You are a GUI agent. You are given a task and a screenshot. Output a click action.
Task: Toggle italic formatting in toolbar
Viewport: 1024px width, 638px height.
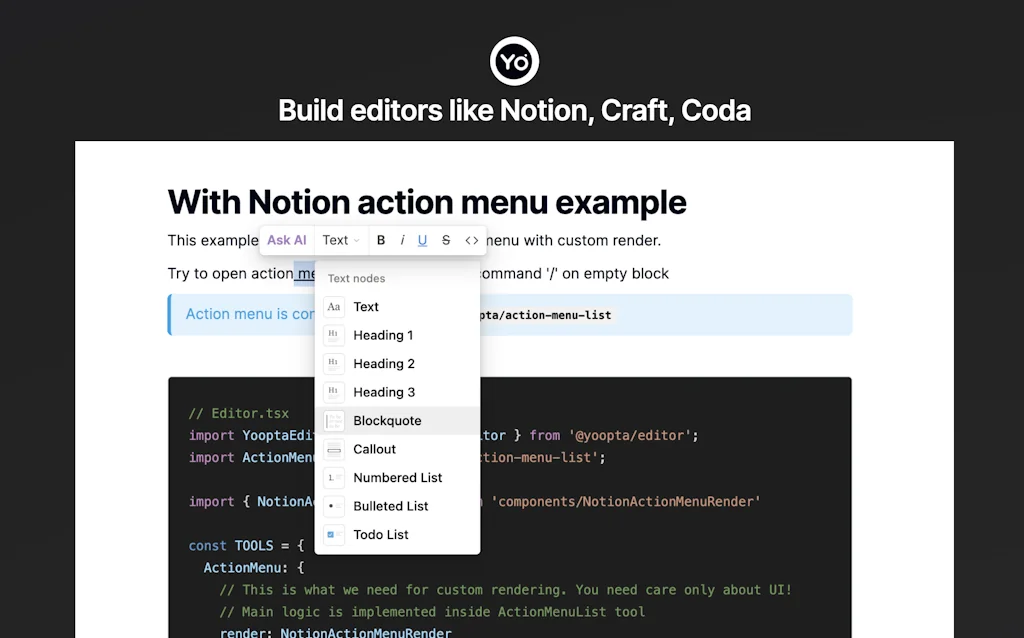(402, 240)
